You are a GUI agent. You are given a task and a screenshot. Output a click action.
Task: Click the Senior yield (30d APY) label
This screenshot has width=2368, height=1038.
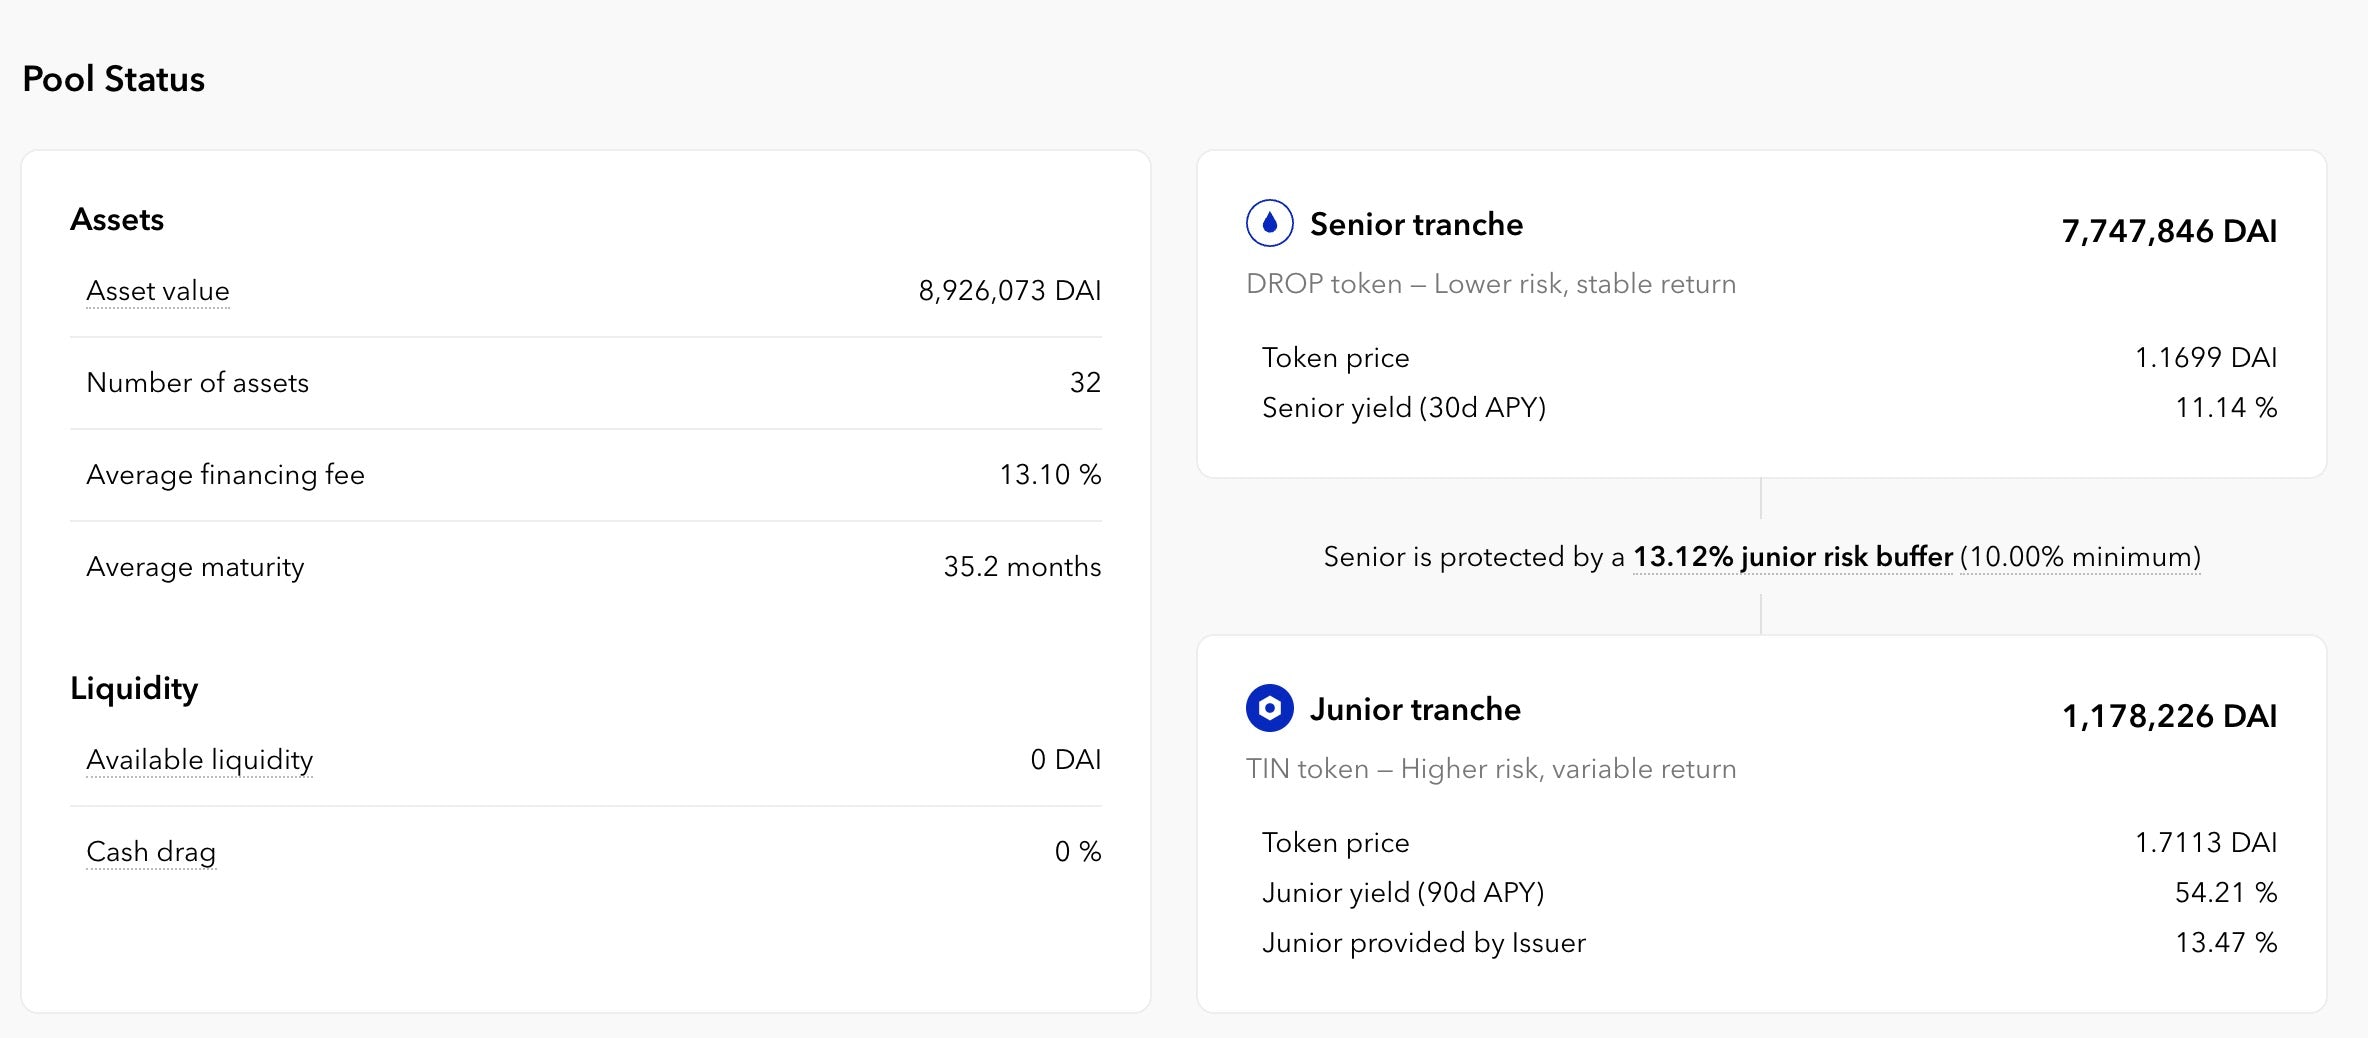[x=1403, y=408]
